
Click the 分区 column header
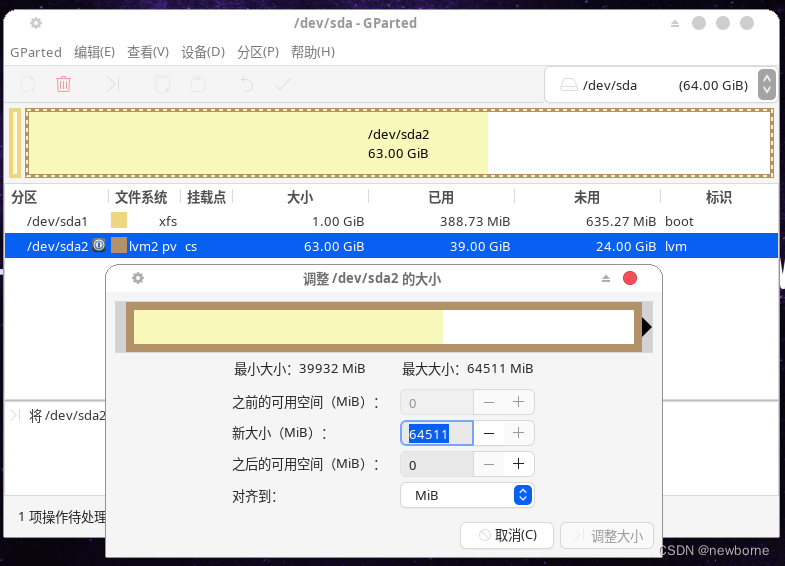[24, 197]
